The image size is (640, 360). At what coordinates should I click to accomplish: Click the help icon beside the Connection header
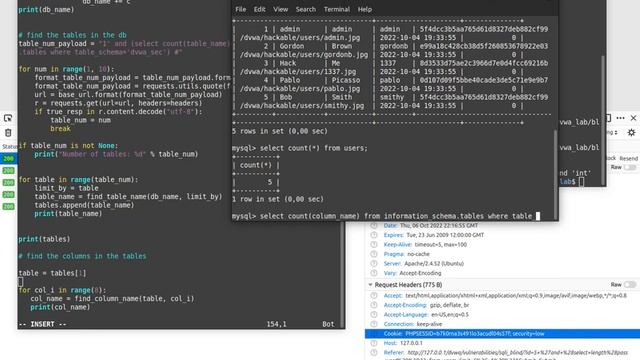[374, 324]
